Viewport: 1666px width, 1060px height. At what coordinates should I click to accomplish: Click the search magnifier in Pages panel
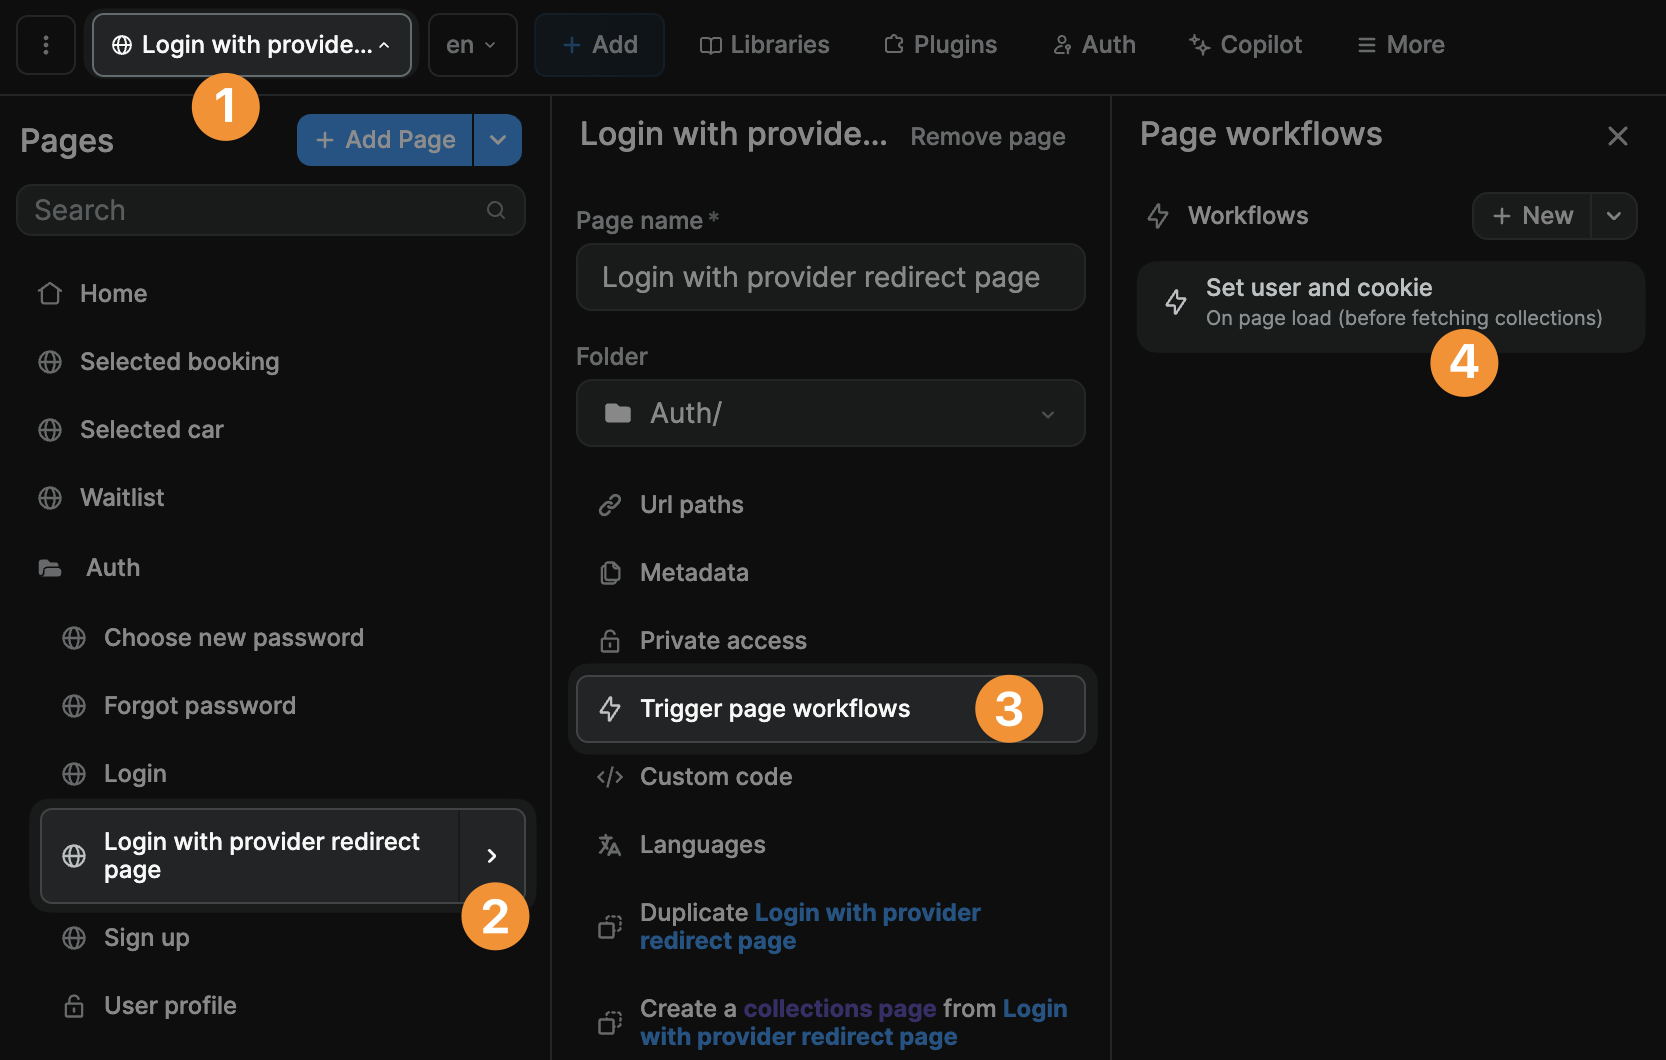[x=496, y=210]
